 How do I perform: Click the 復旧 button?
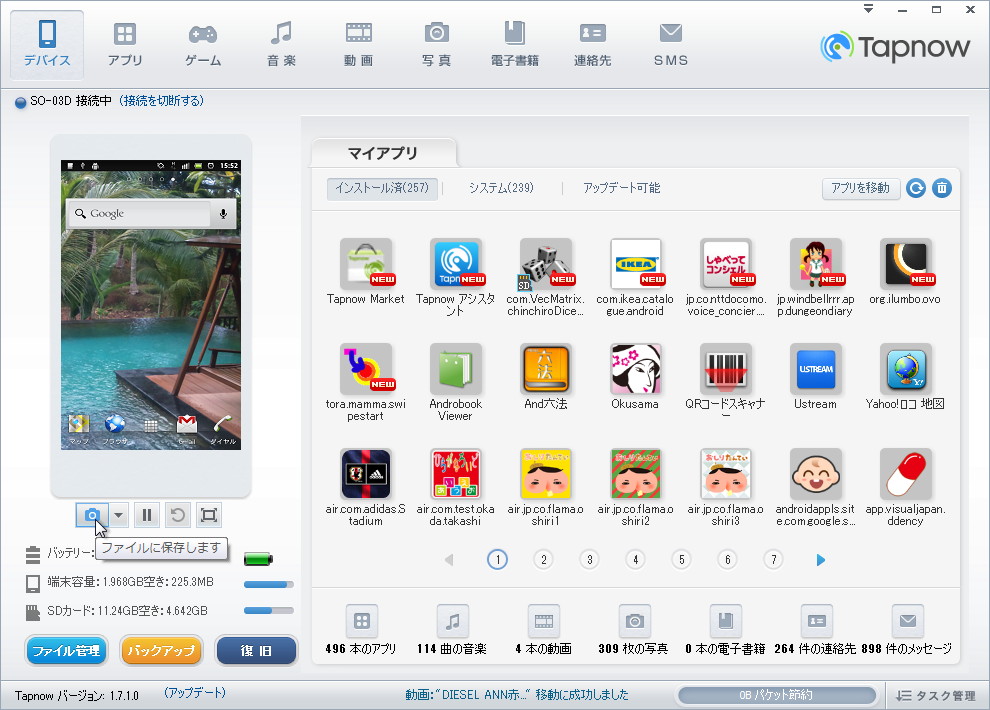point(256,650)
